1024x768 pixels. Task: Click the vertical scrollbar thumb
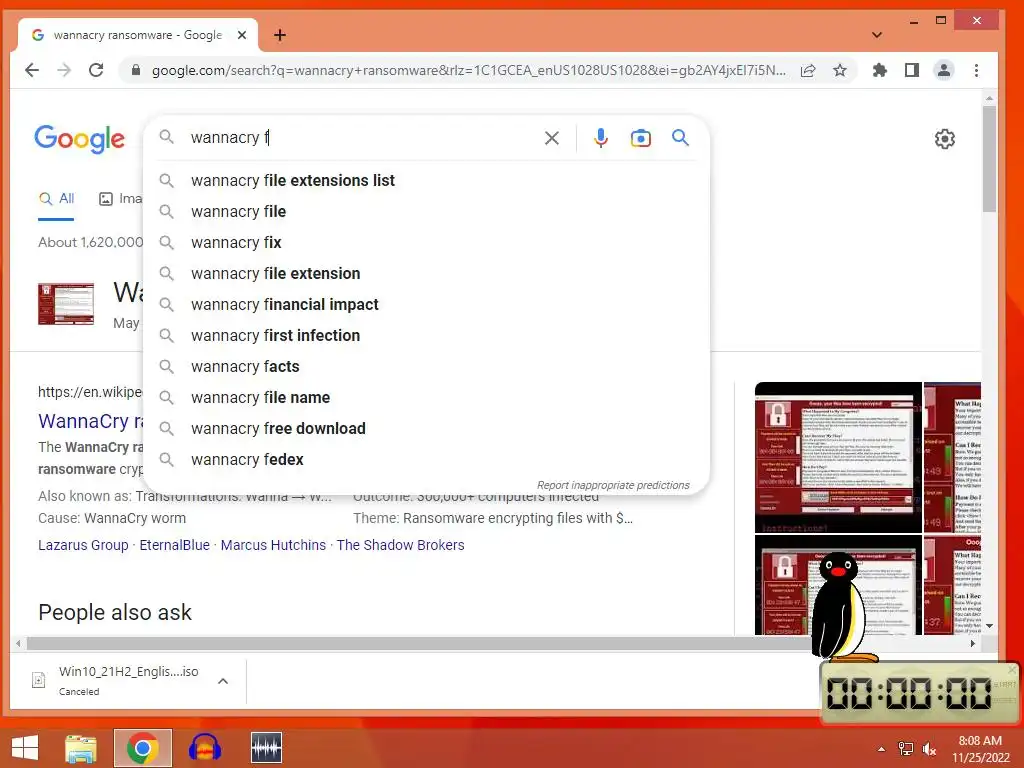click(989, 159)
